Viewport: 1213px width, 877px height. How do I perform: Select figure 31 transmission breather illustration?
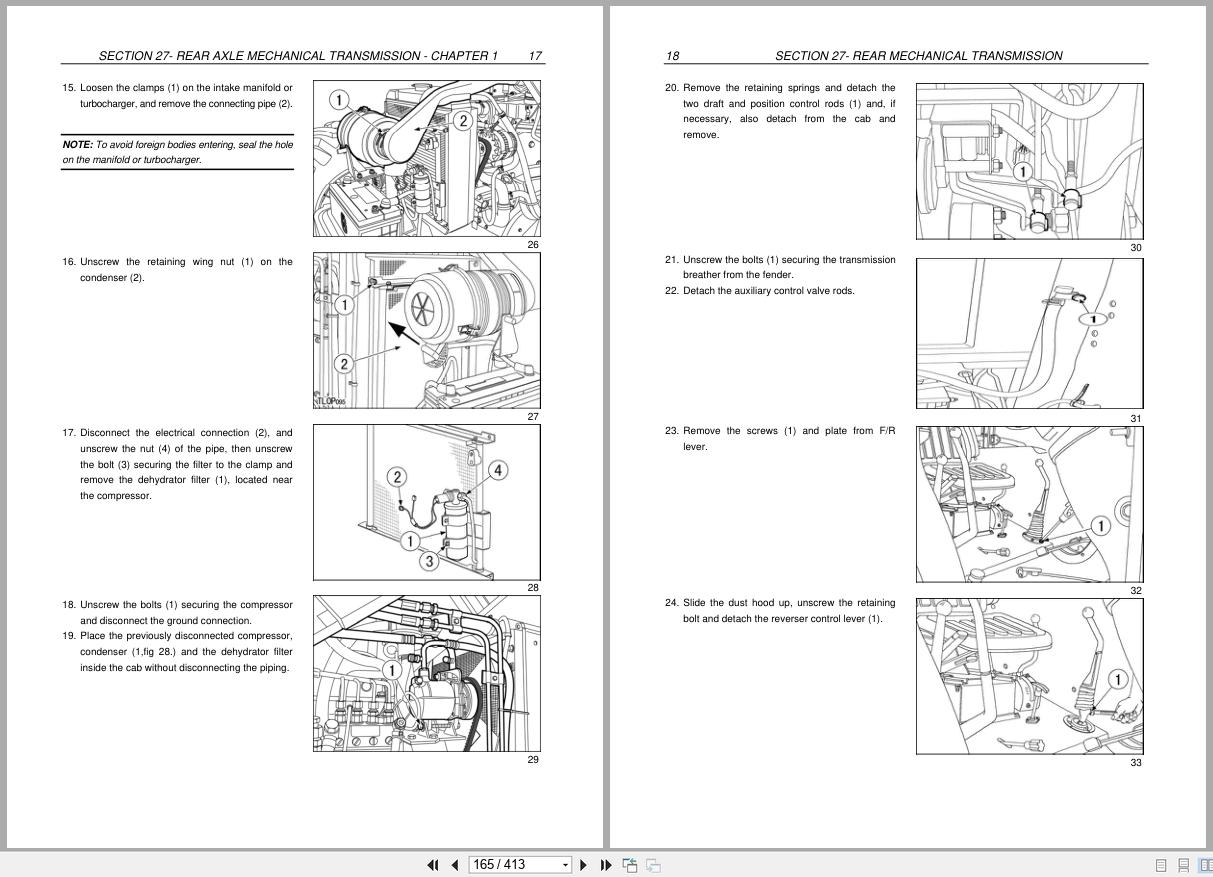click(x=1030, y=333)
